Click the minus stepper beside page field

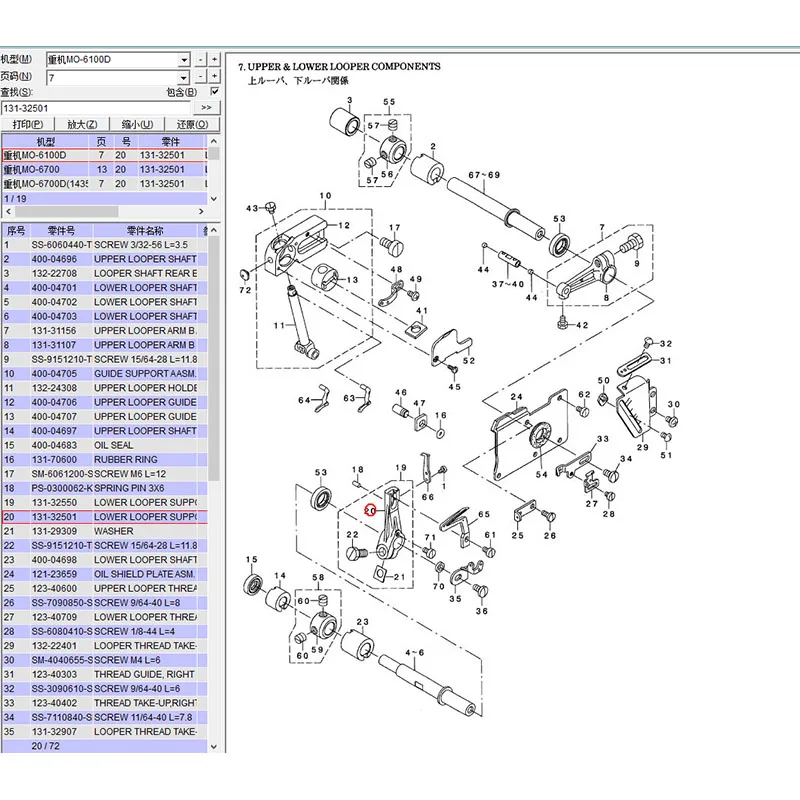(x=201, y=77)
